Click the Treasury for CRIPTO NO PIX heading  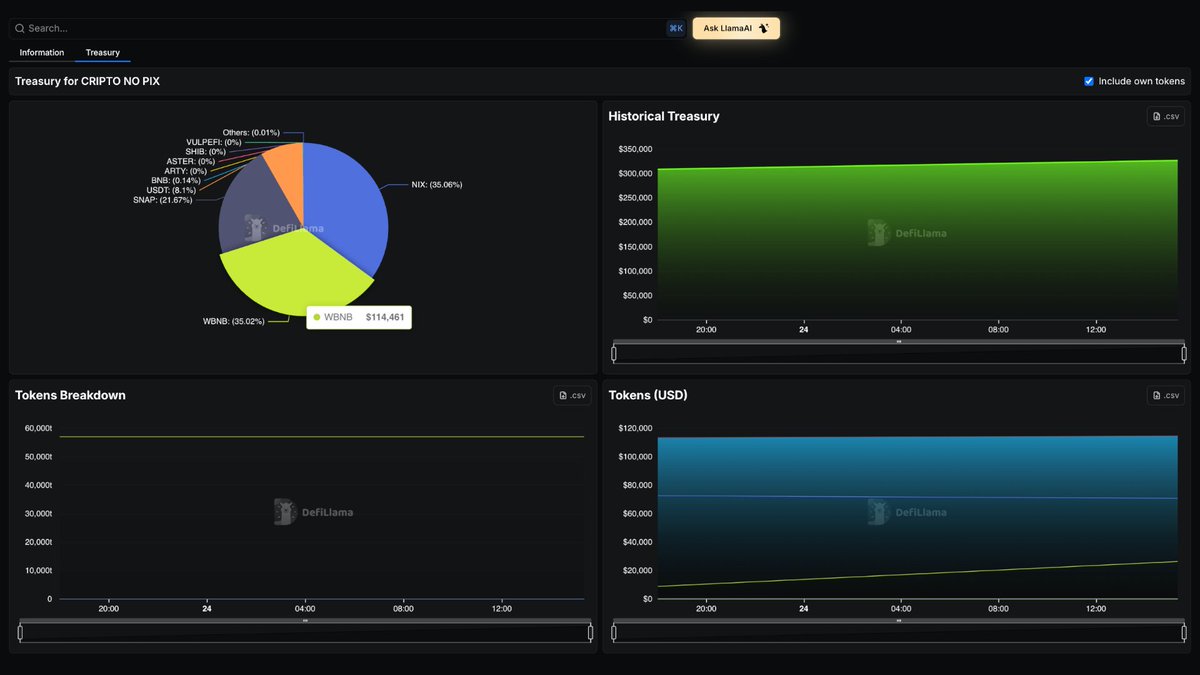pos(87,81)
